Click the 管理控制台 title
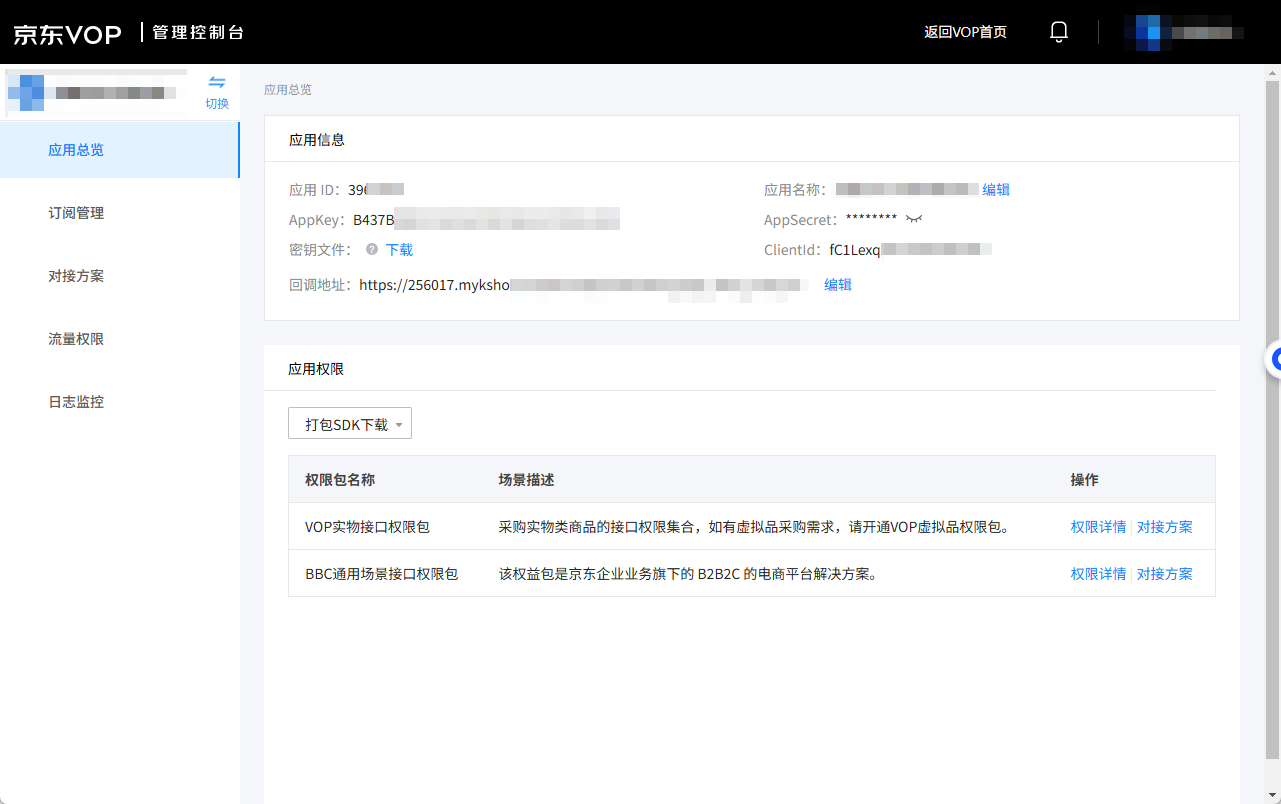This screenshot has width=1281, height=804. point(198,32)
